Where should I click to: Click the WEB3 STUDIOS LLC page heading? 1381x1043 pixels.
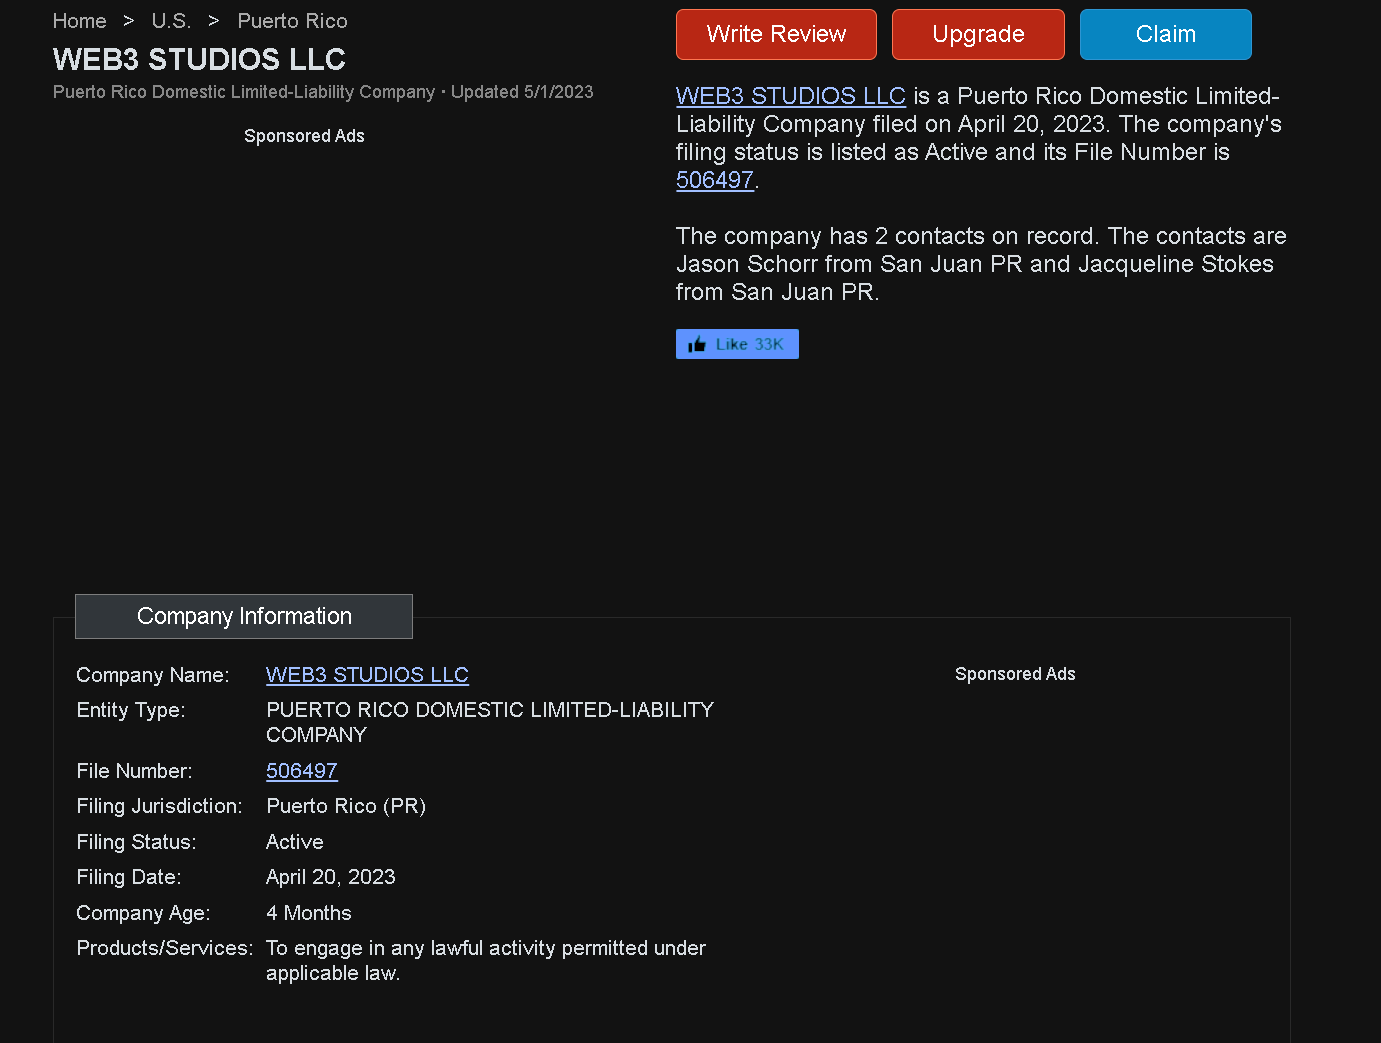[199, 59]
